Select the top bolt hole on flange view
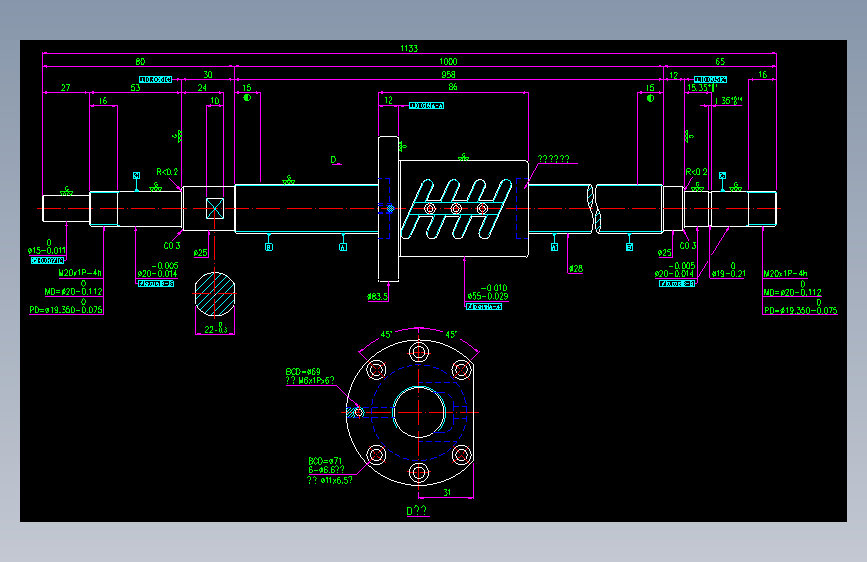 419,352
